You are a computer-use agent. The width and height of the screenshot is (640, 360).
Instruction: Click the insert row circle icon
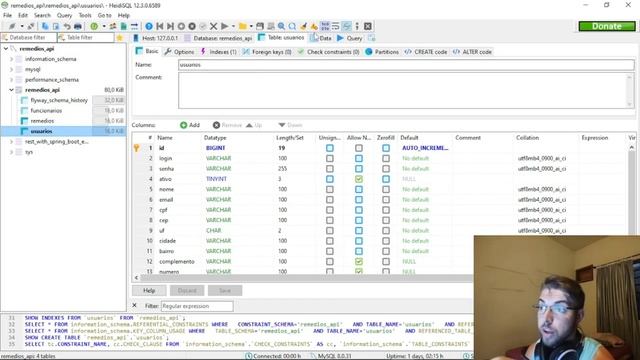tap(181, 26)
